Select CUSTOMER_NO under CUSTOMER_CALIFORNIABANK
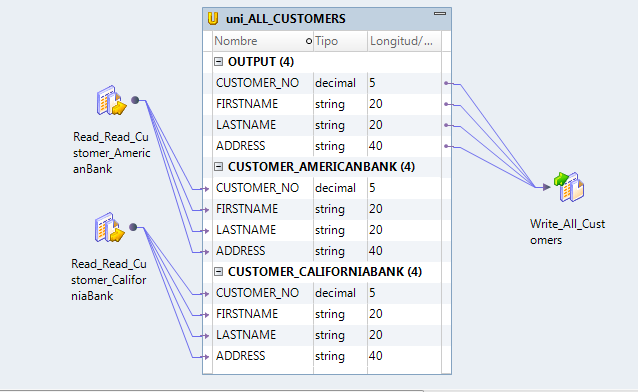Viewport: 638px width, 392px height. coord(257,293)
